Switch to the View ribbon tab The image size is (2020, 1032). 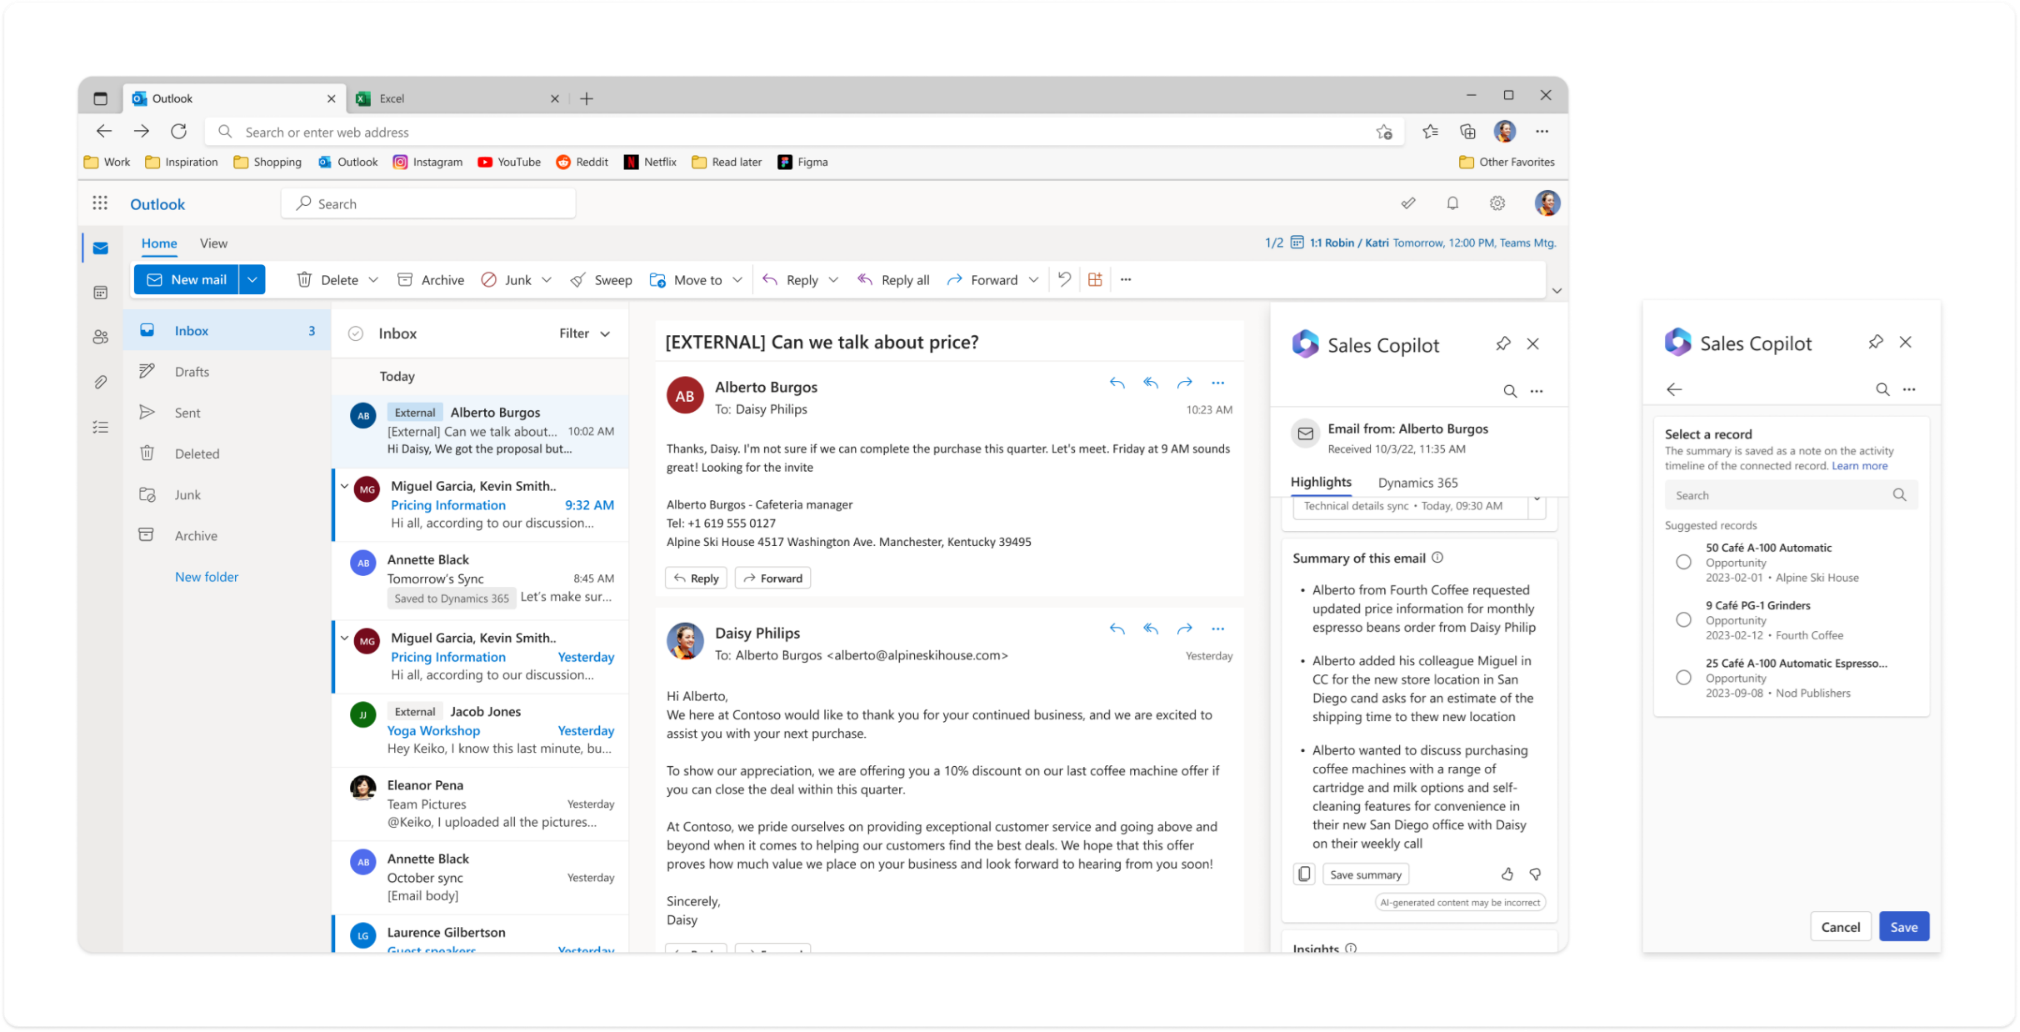pos(213,243)
